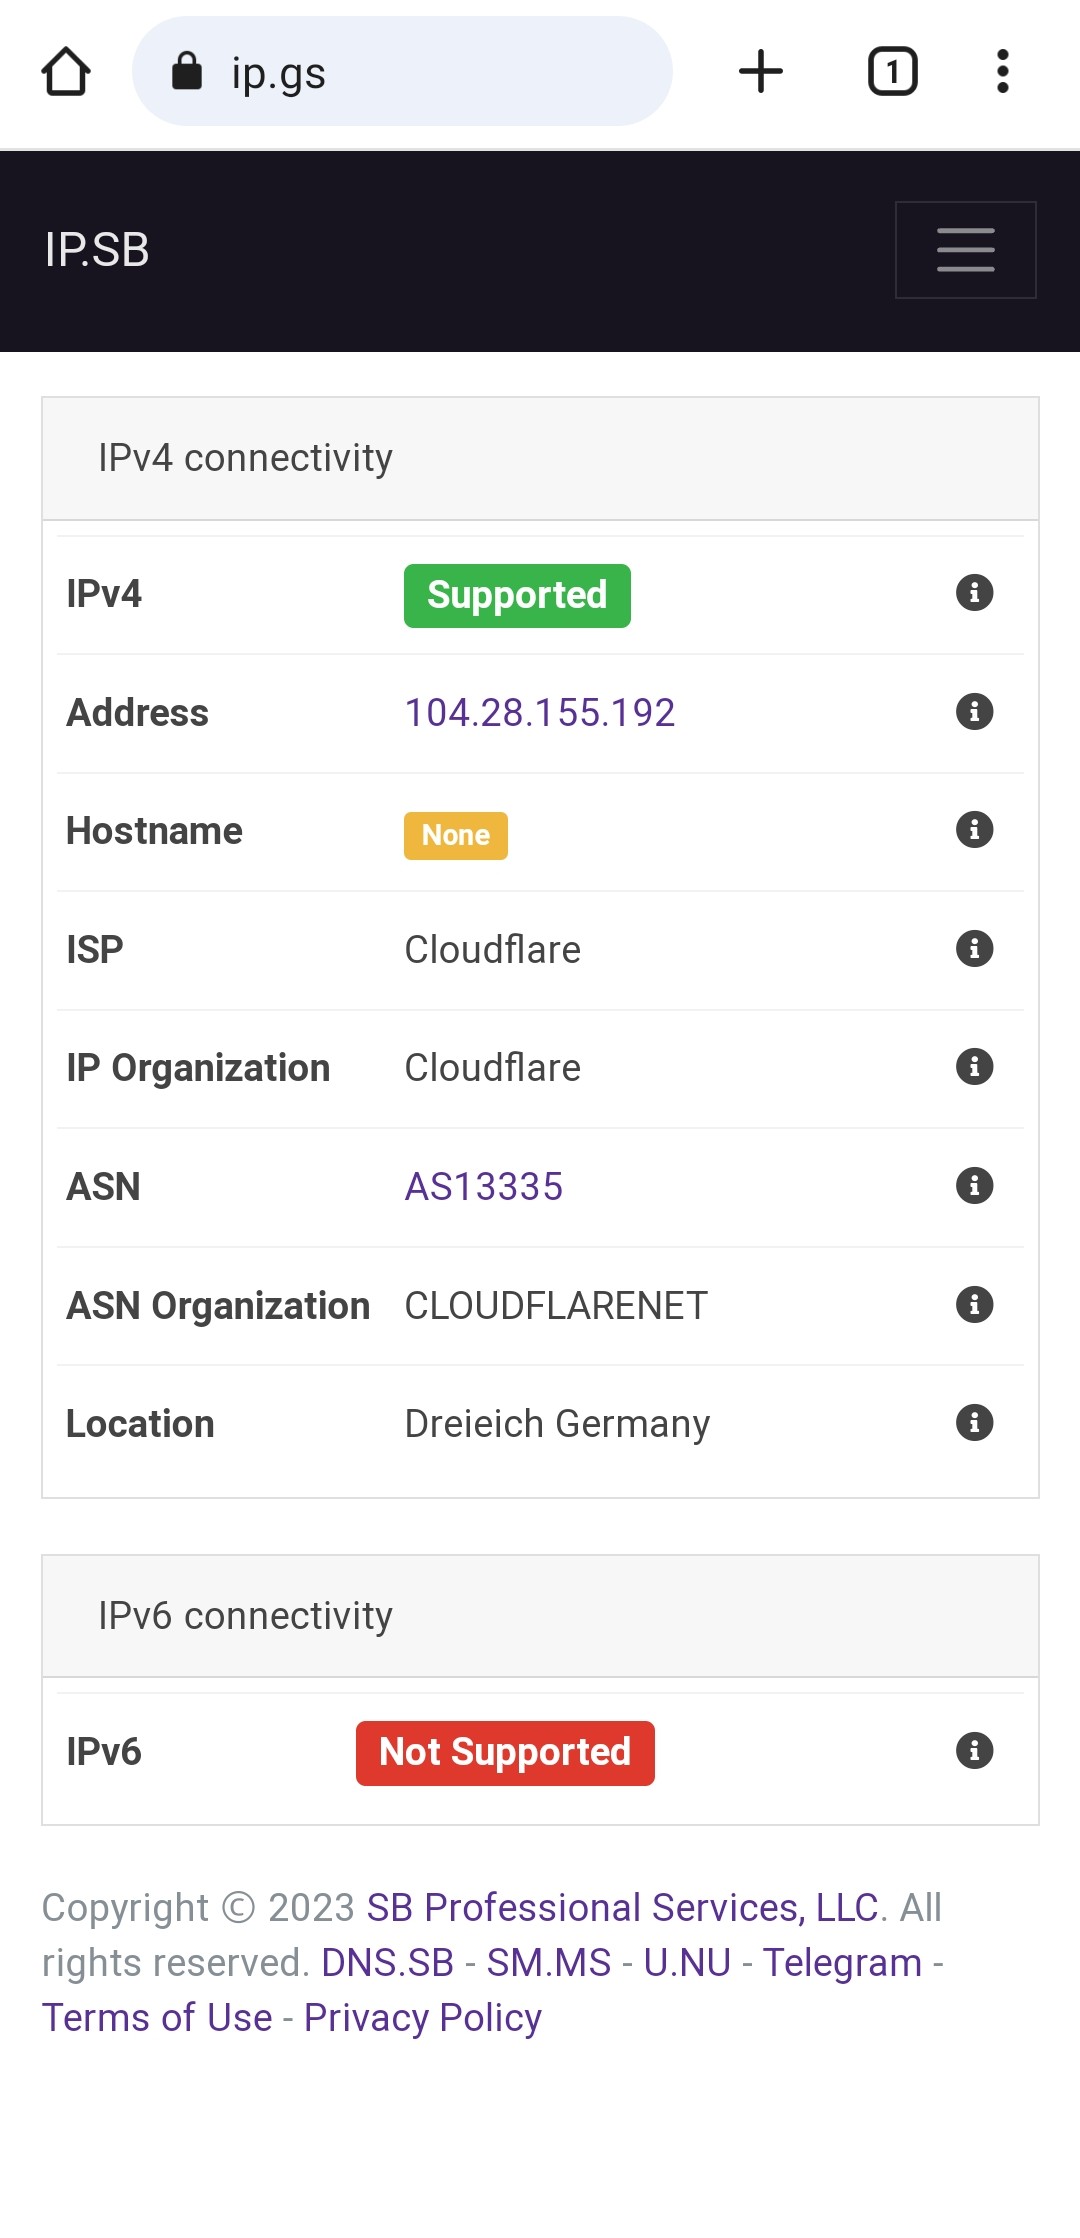Open a new browser tab with the plus button

pos(760,70)
